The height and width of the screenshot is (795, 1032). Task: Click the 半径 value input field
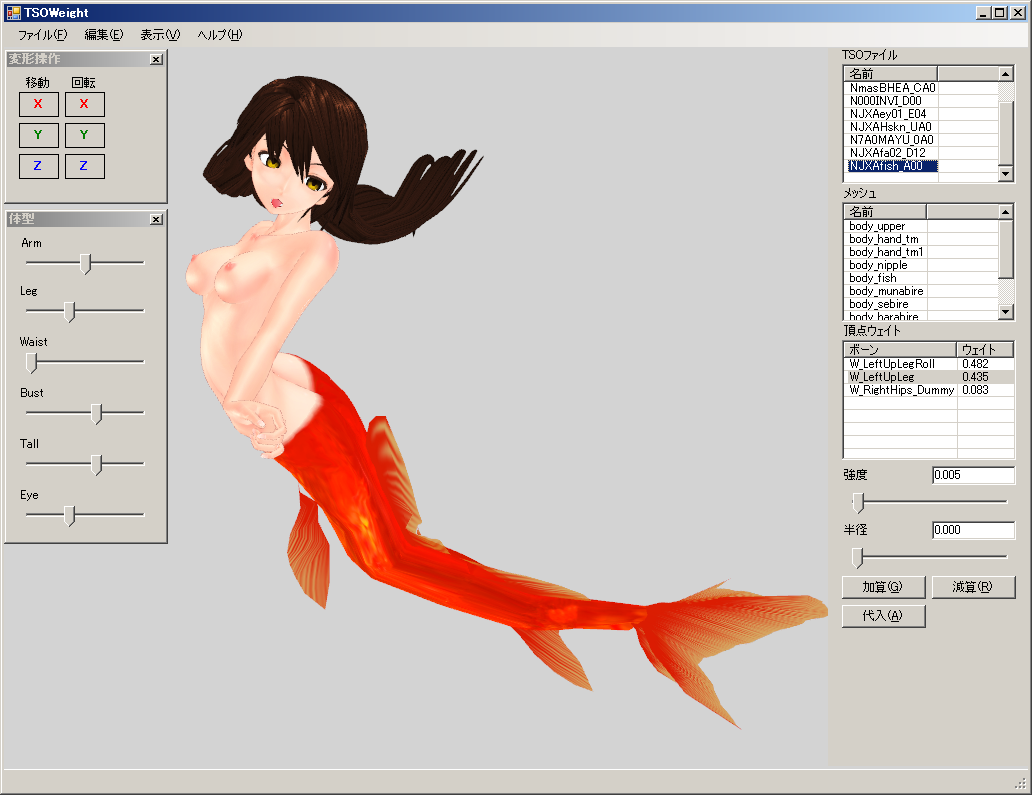[972, 530]
